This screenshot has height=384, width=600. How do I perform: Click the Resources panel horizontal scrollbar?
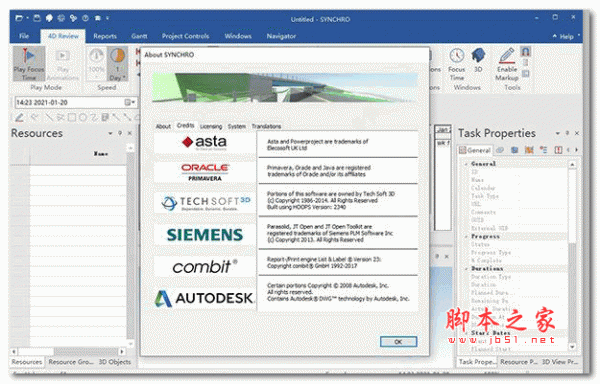pyautogui.click(x=69, y=351)
